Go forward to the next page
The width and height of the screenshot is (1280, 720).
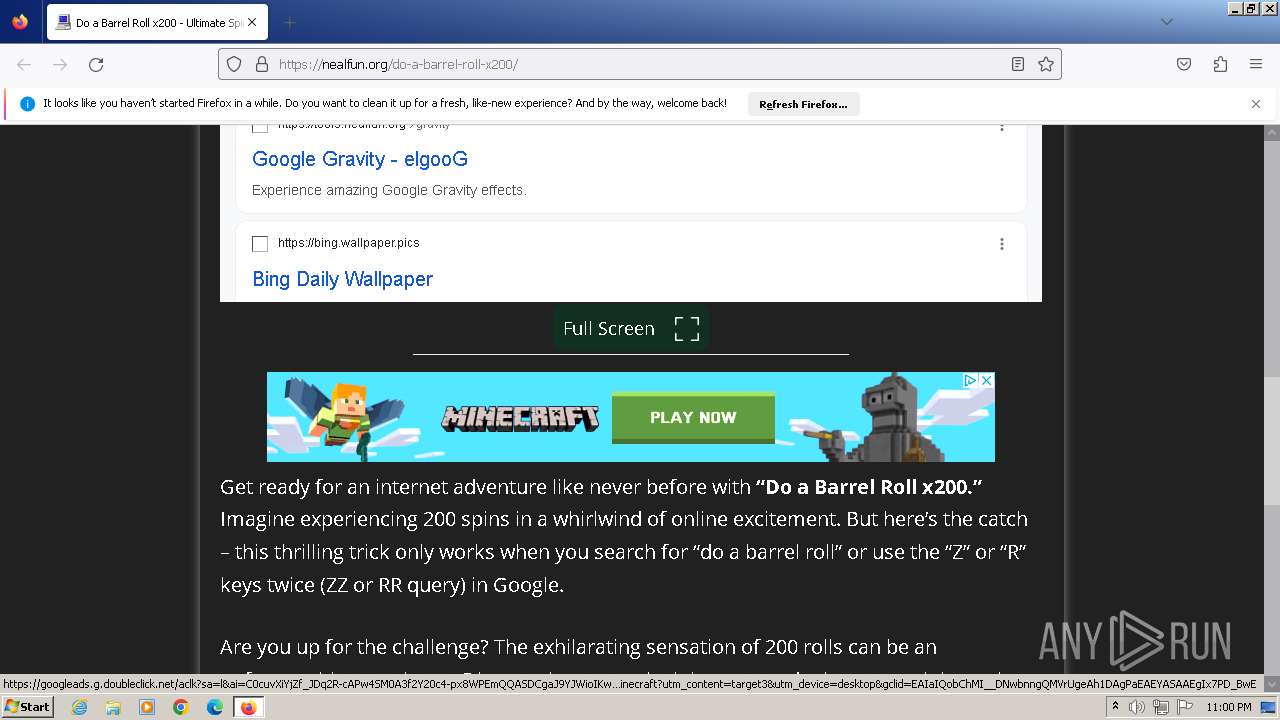tap(60, 64)
